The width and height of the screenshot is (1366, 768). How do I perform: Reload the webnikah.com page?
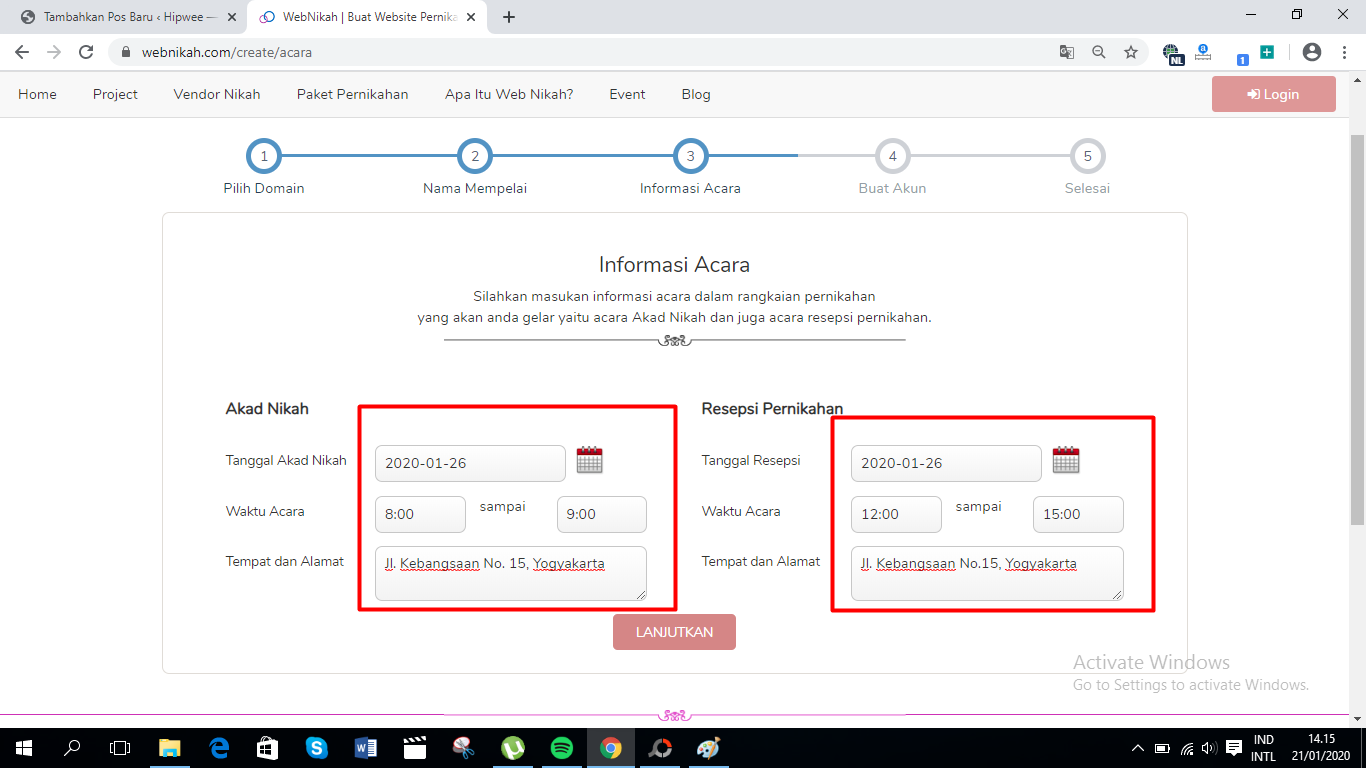[85, 52]
